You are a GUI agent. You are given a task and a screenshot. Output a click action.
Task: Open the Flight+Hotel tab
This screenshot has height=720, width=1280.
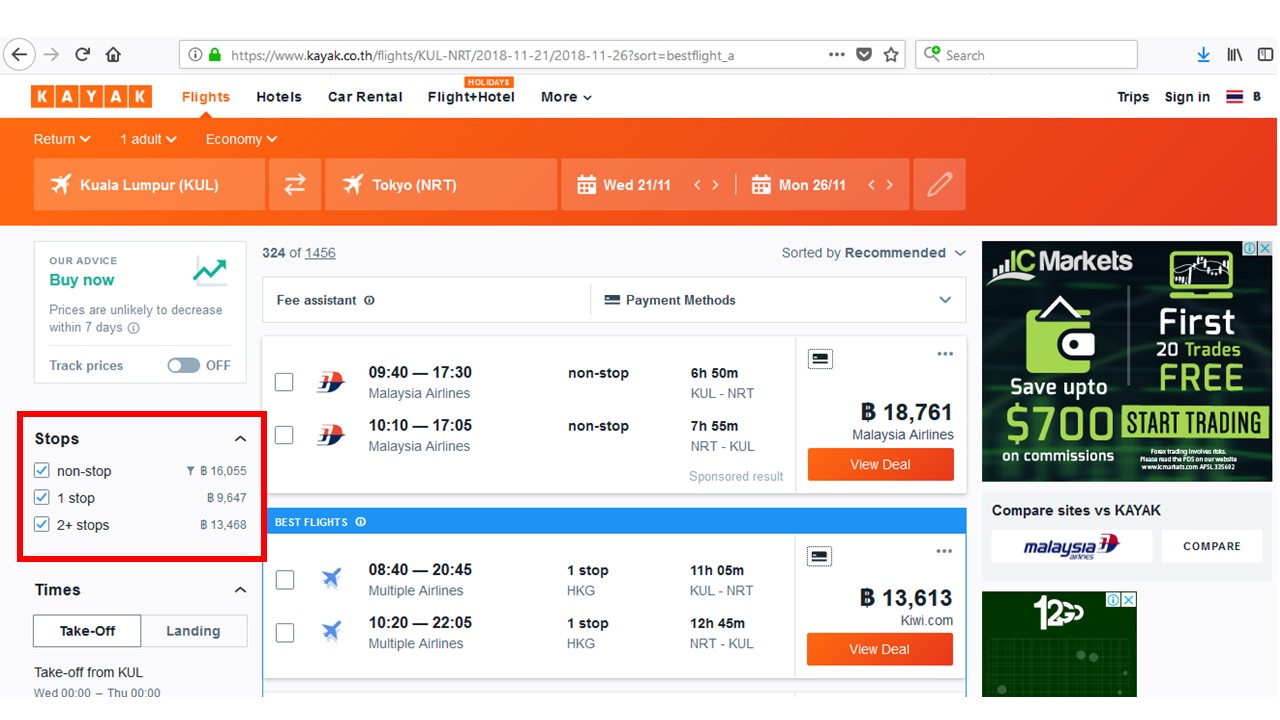pyautogui.click(x=471, y=97)
